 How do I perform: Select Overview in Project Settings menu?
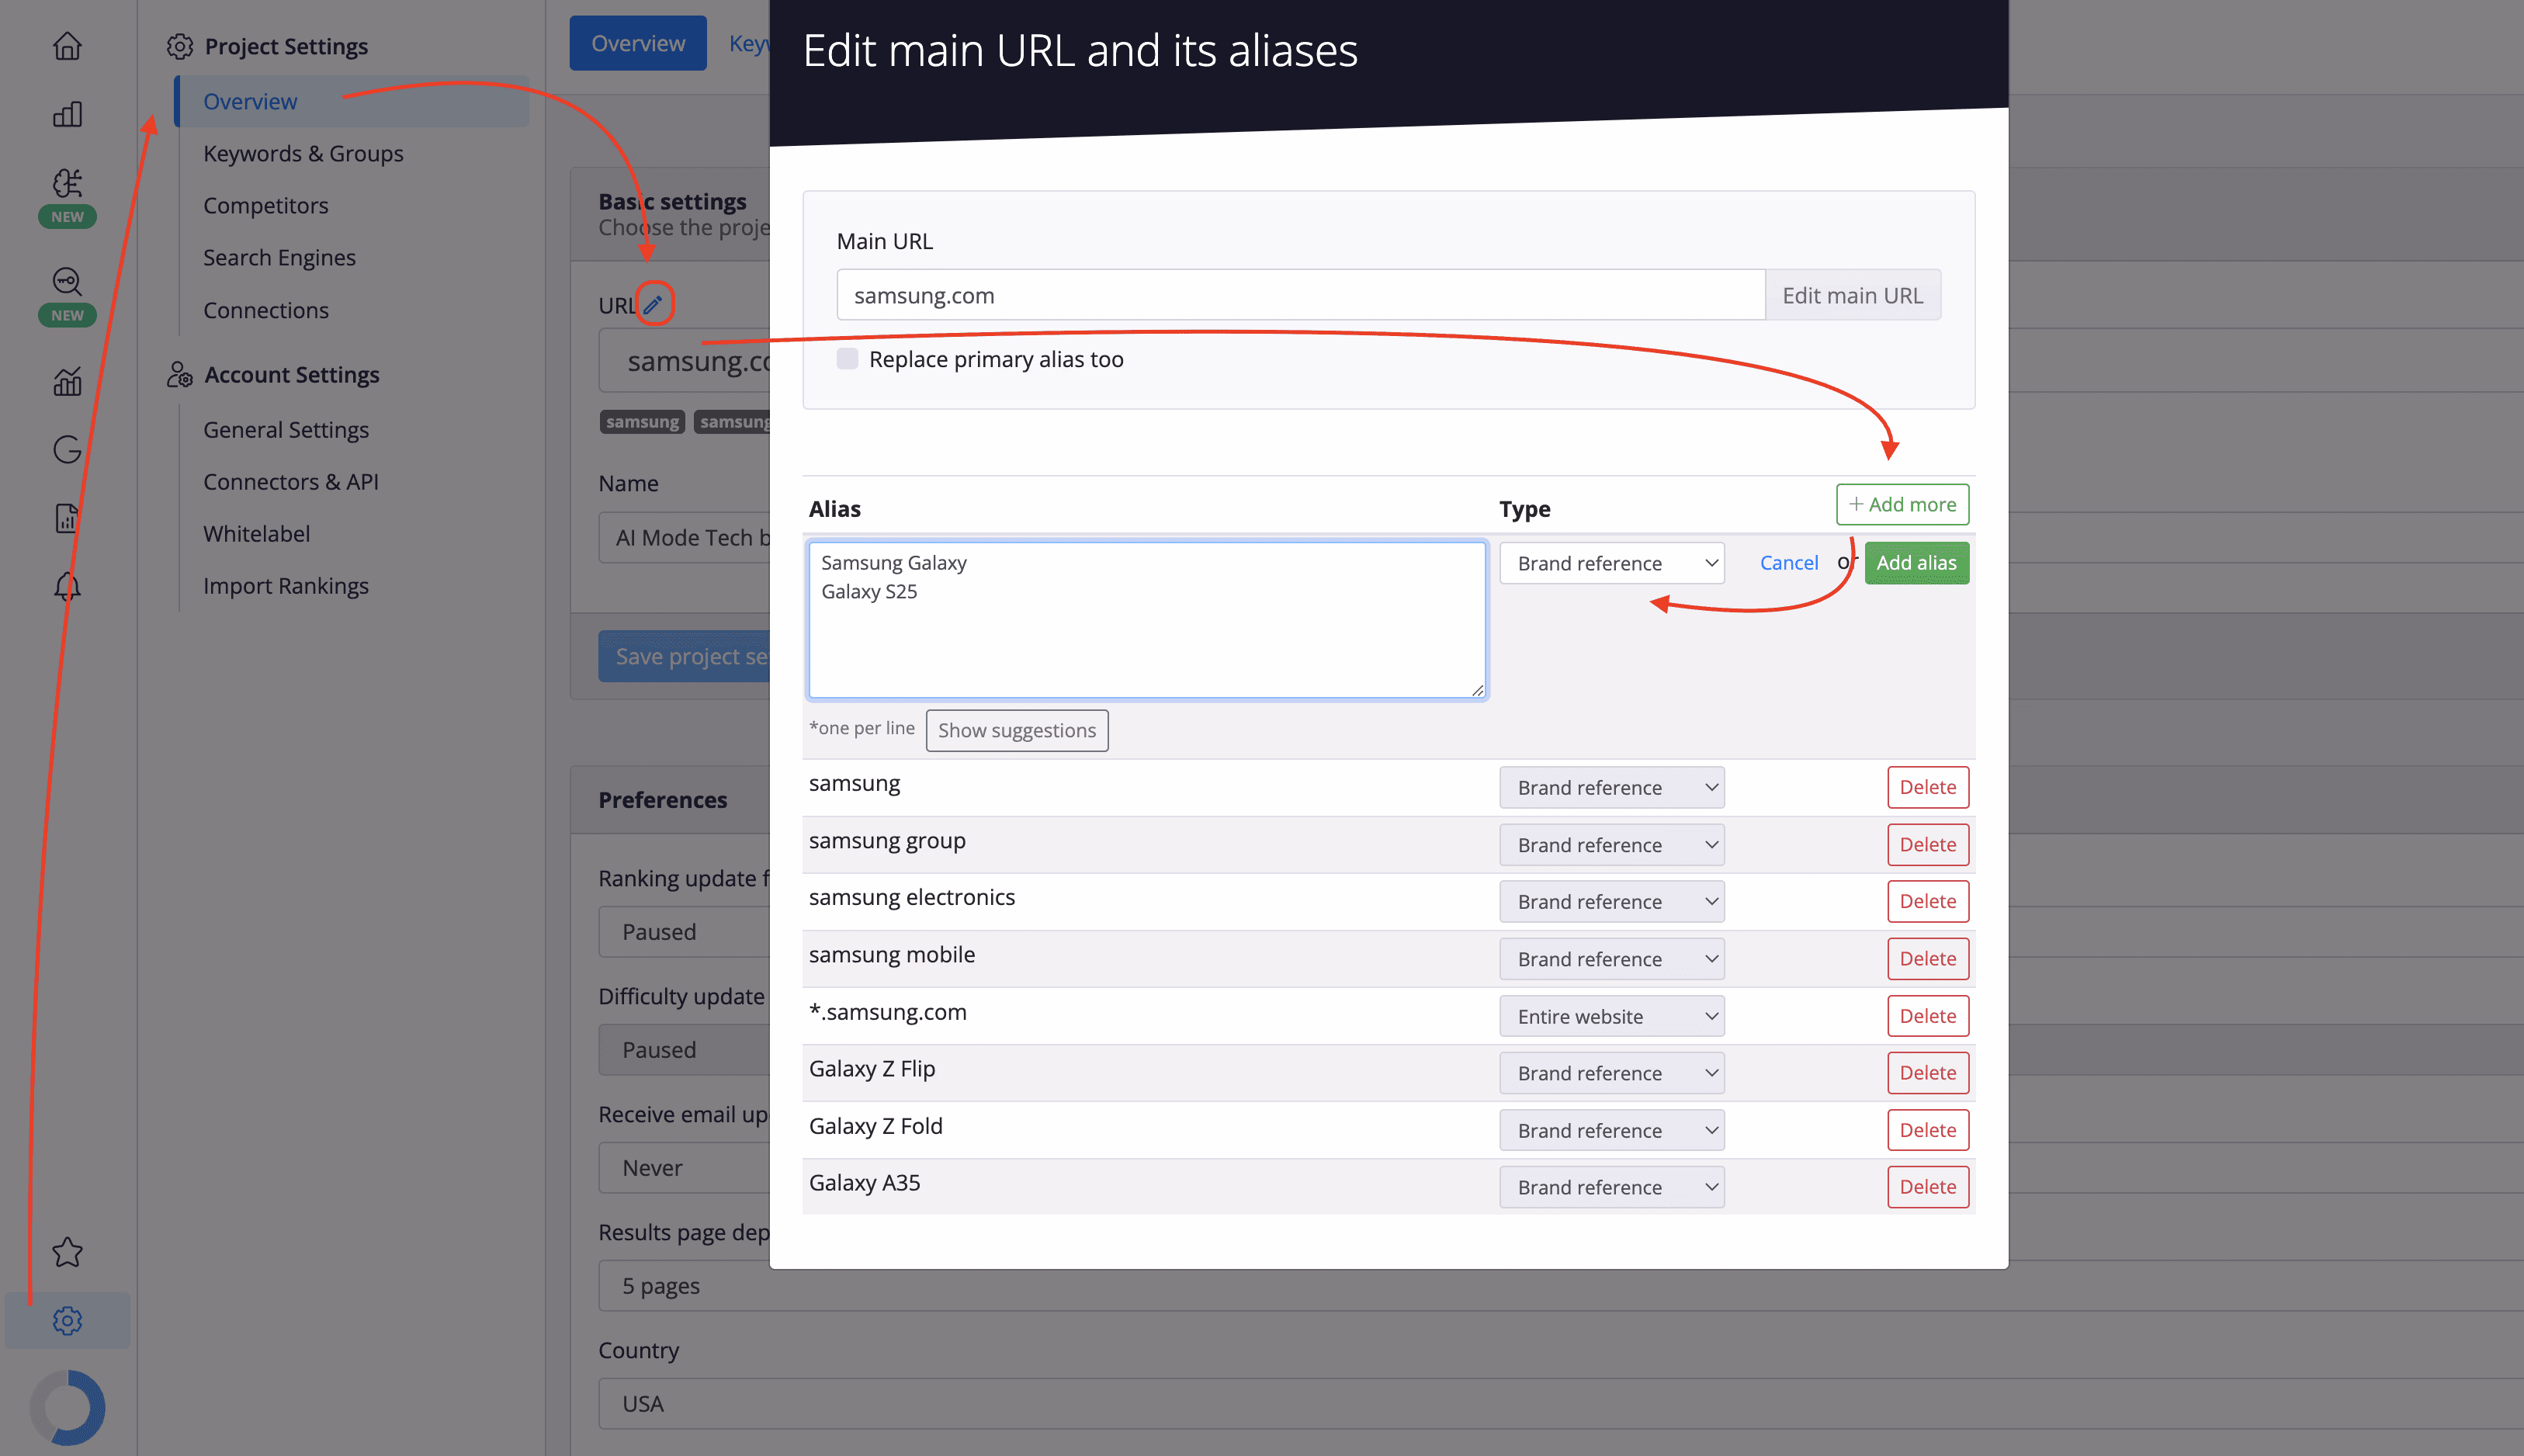point(352,101)
